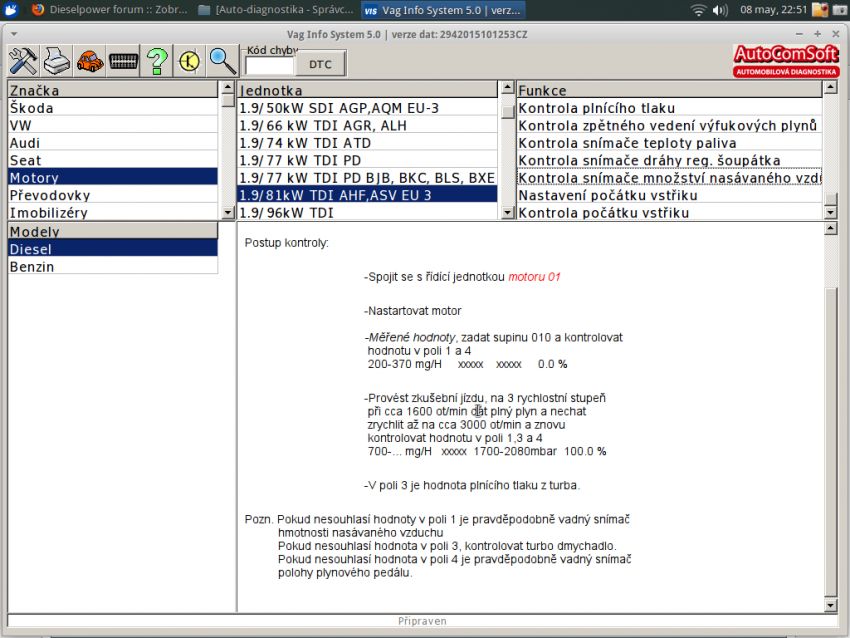Open Kontrola plnícího tlaku function
This screenshot has width=850, height=638.
point(668,108)
